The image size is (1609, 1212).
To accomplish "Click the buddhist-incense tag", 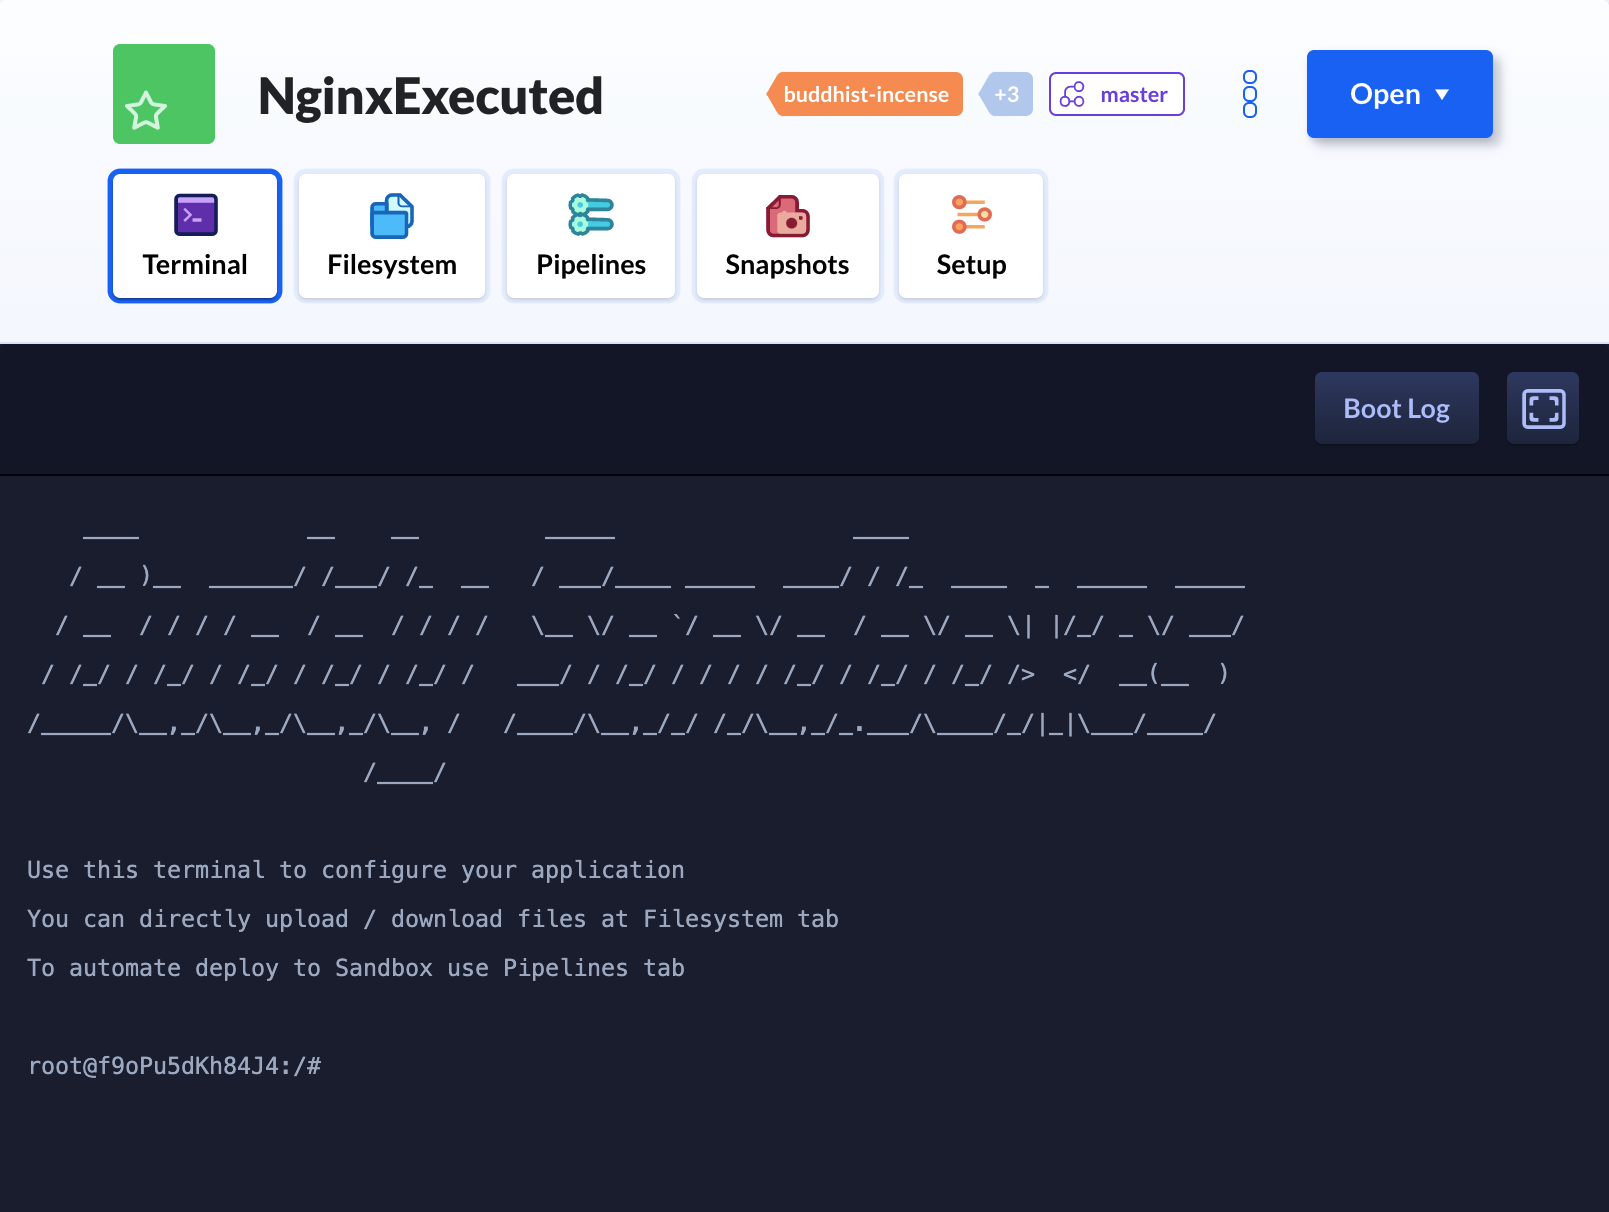I will click(x=865, y=94).
